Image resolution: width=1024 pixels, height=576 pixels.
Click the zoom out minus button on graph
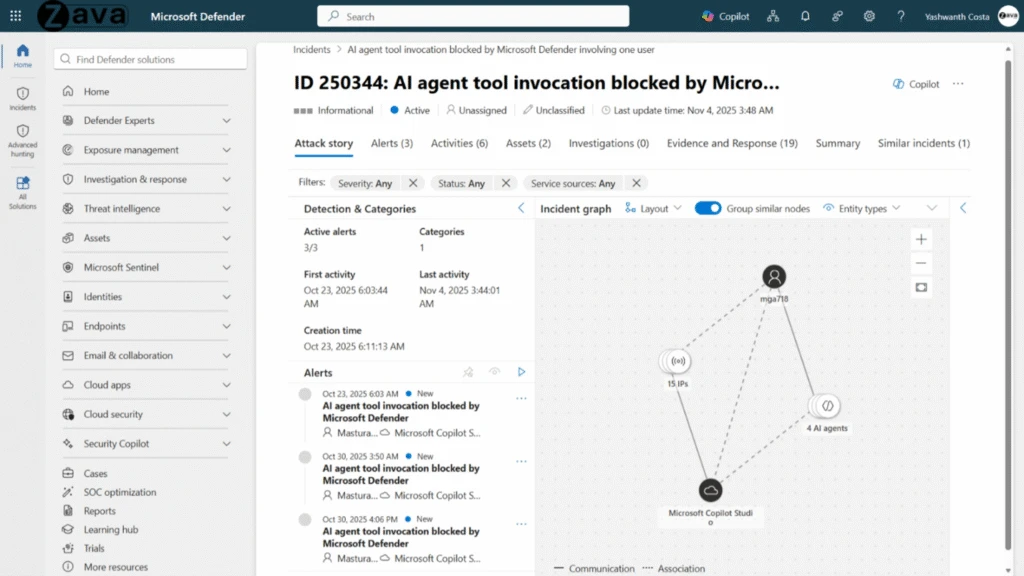click(x=921, y=263)
